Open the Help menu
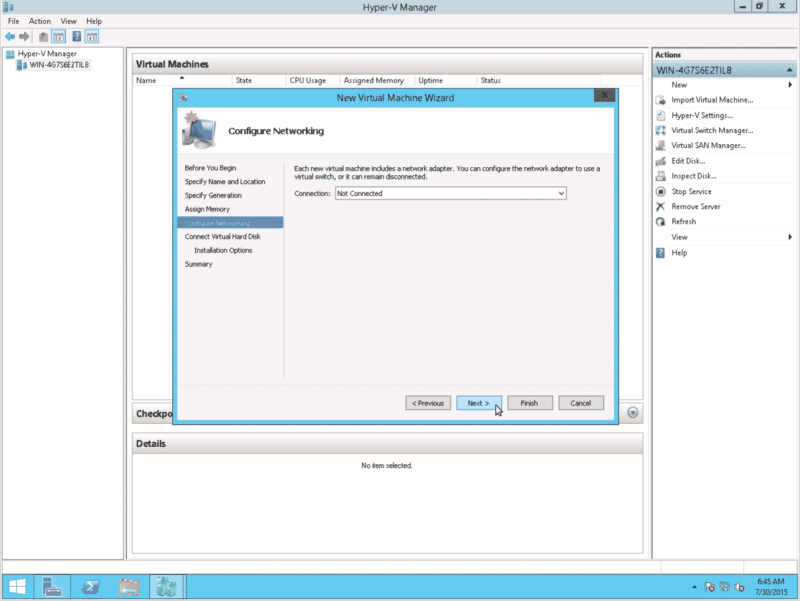The image size is (800, 601). tap(93, 20)
